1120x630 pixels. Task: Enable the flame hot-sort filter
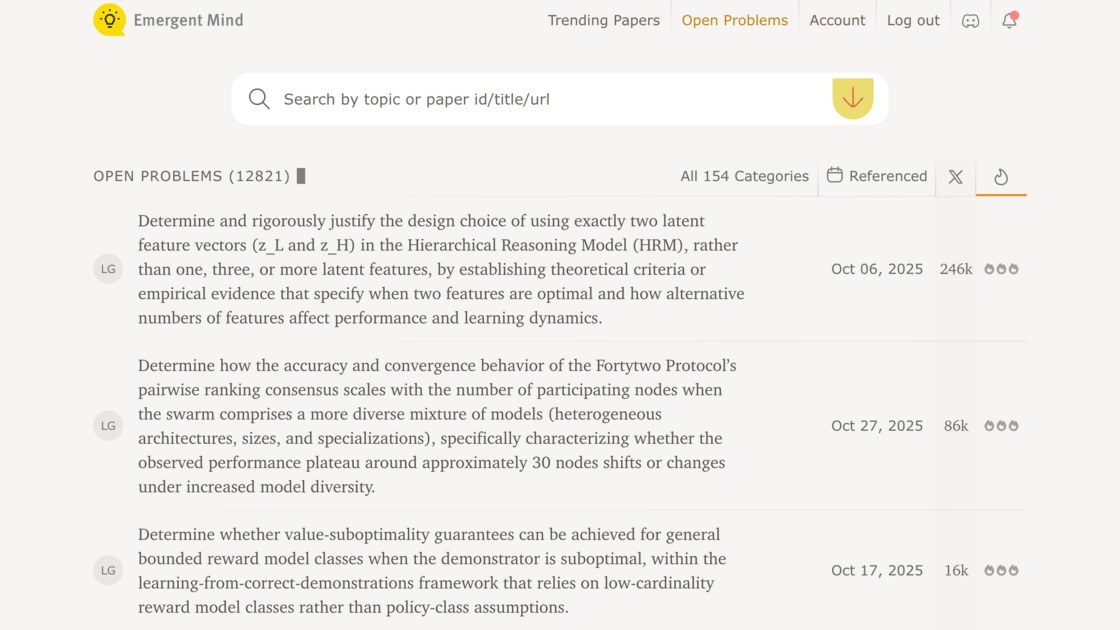(1001, 176)
